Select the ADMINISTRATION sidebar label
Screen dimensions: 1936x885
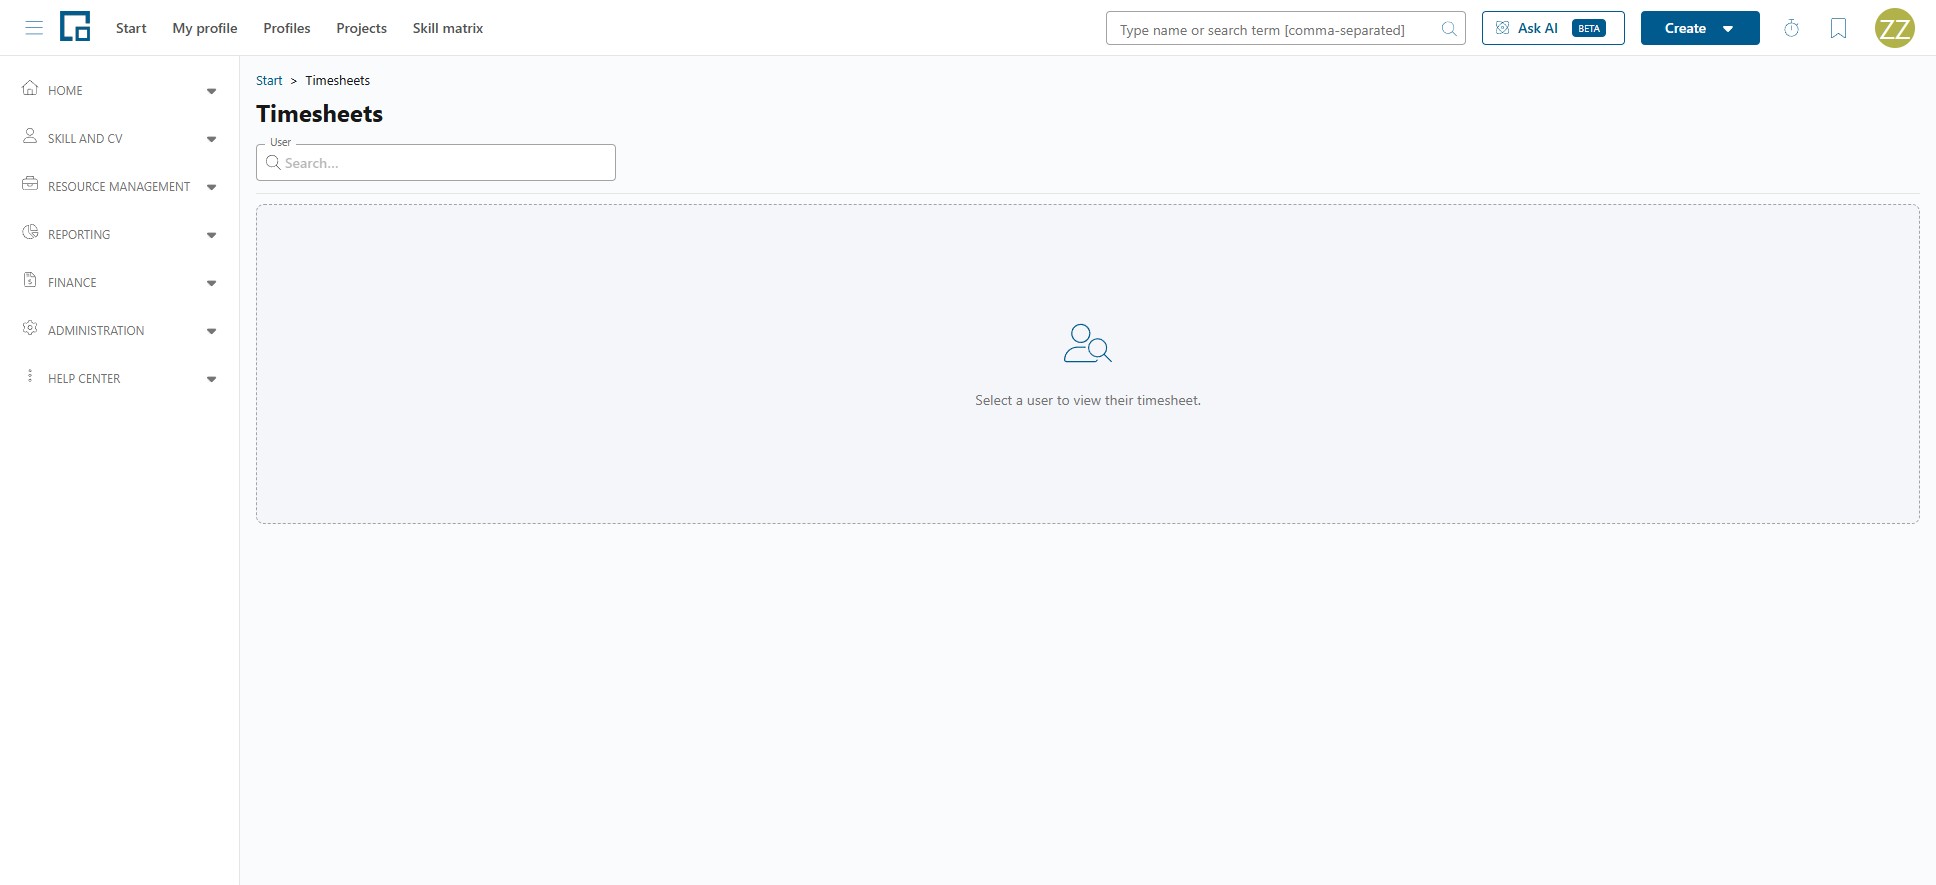click(96, 330)
